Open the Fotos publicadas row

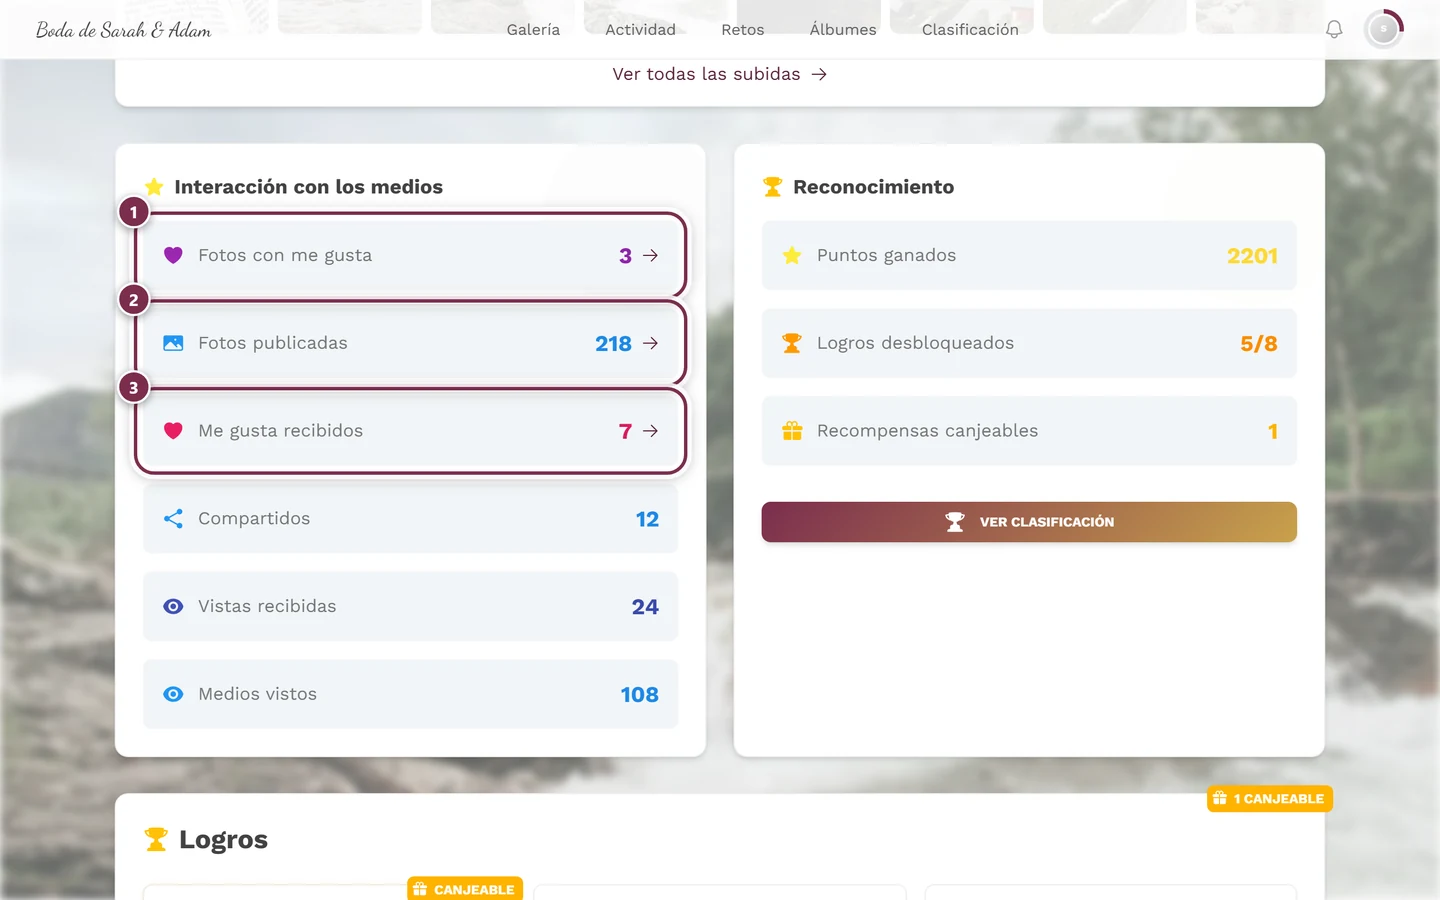click(x=410, y=343)
